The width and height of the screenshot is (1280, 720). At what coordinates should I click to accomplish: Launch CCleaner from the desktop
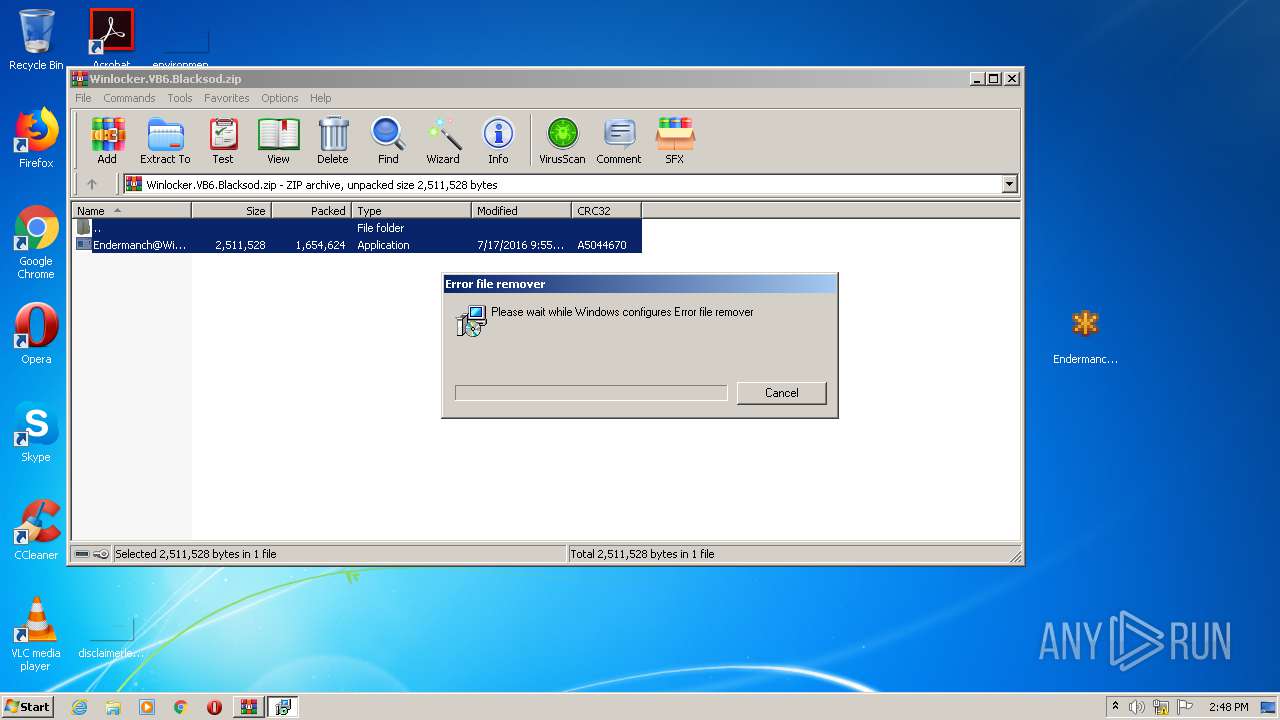[x=36, y=530]
